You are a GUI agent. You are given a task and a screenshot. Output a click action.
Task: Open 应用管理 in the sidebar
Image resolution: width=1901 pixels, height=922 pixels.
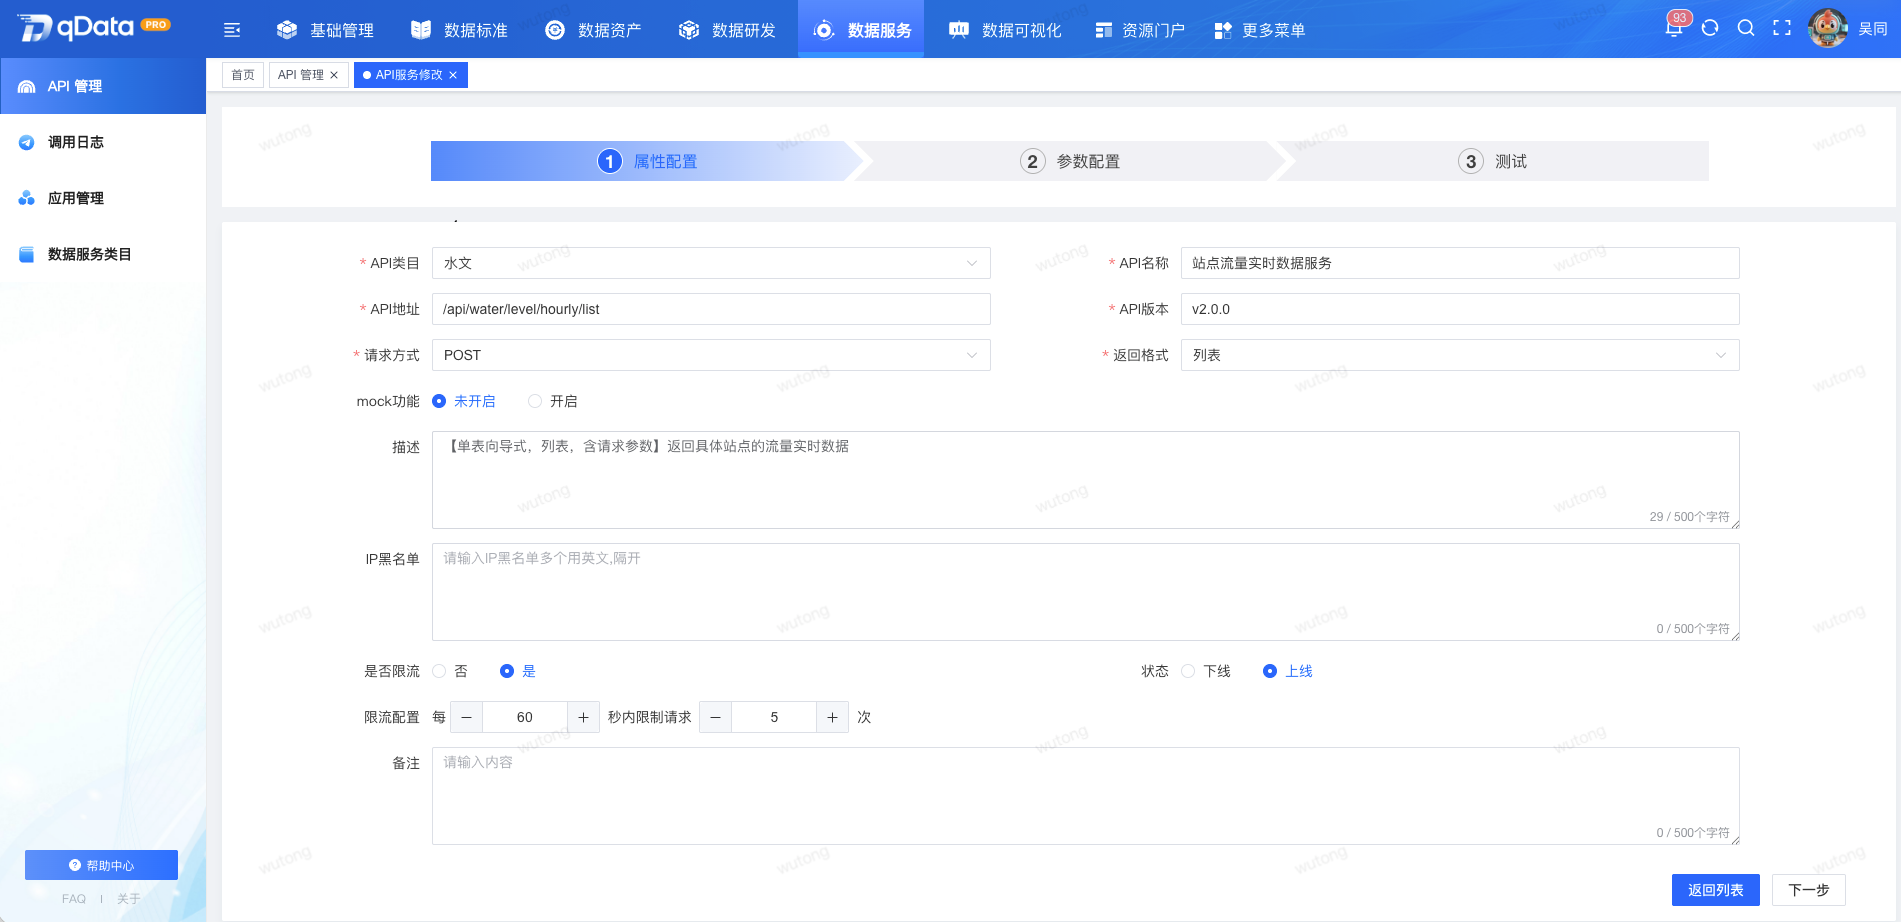click(x=103, y=199)
